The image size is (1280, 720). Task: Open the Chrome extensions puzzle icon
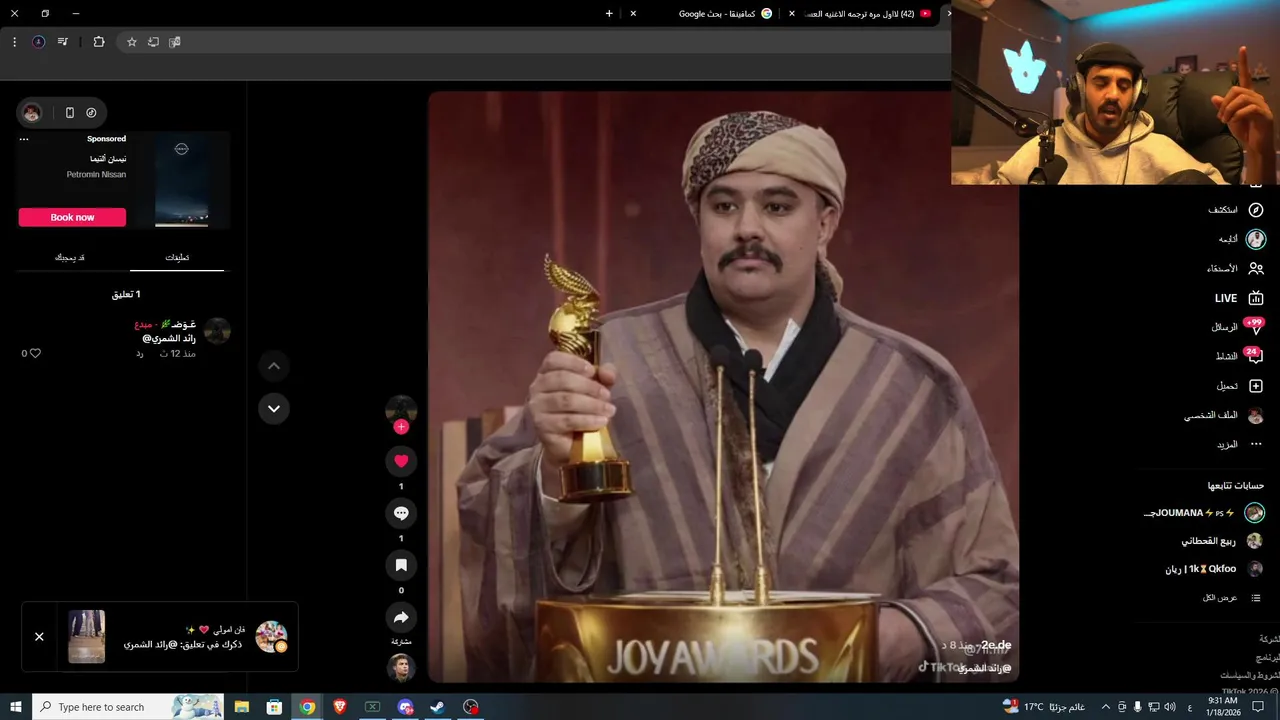[x=98, y=42]
